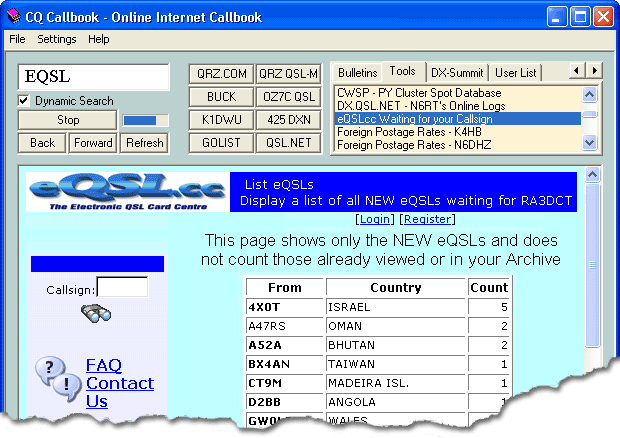Click the Forward button
Viewport: 620px width, 438px height.
93,143
